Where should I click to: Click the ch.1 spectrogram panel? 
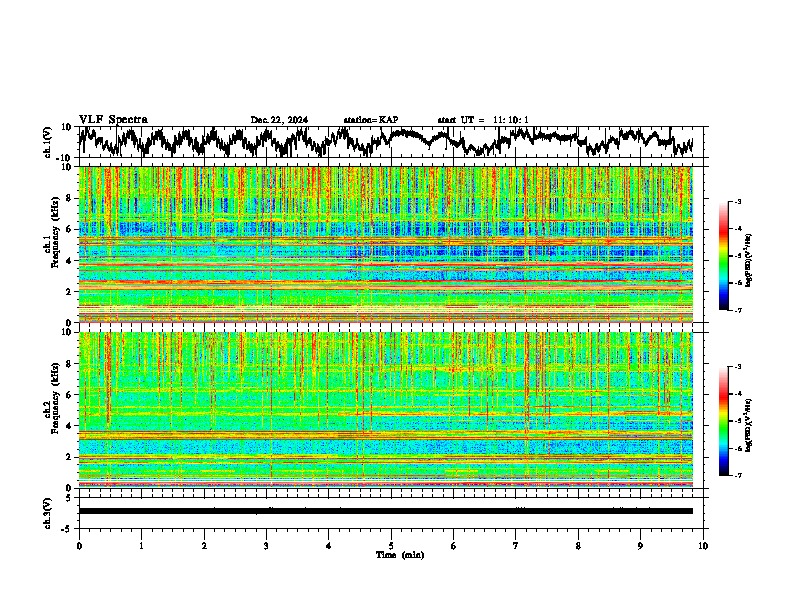point(385,244)
